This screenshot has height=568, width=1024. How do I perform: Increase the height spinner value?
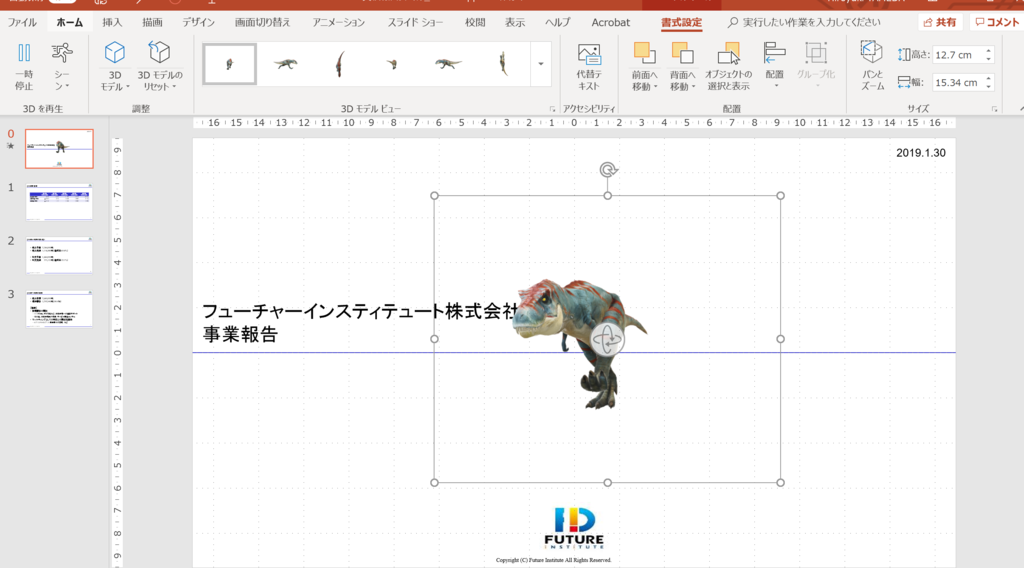(x=989, y=51)
